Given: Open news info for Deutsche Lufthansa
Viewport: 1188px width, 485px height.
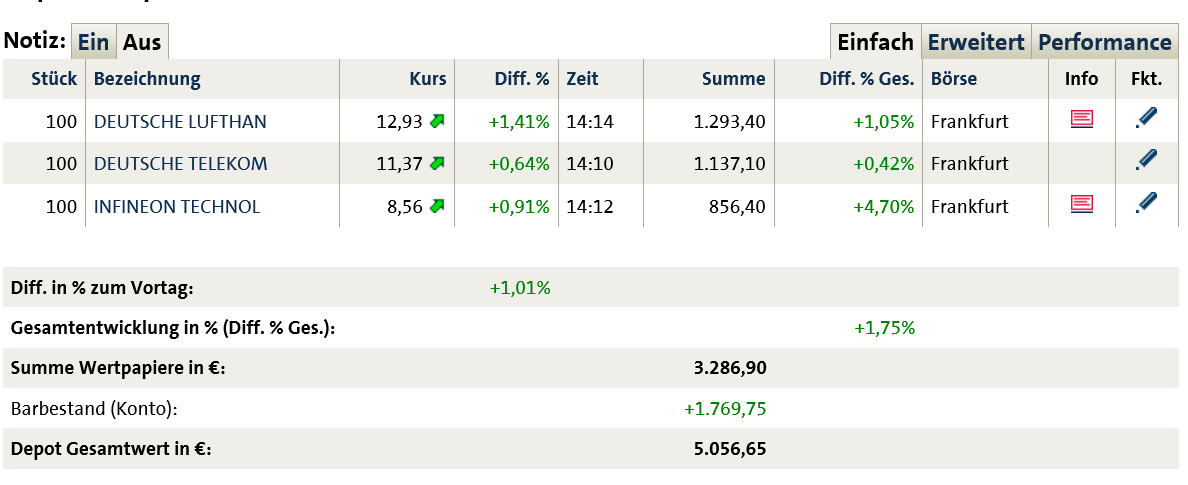Looking at the screenshot, I should click(1081, 120).
